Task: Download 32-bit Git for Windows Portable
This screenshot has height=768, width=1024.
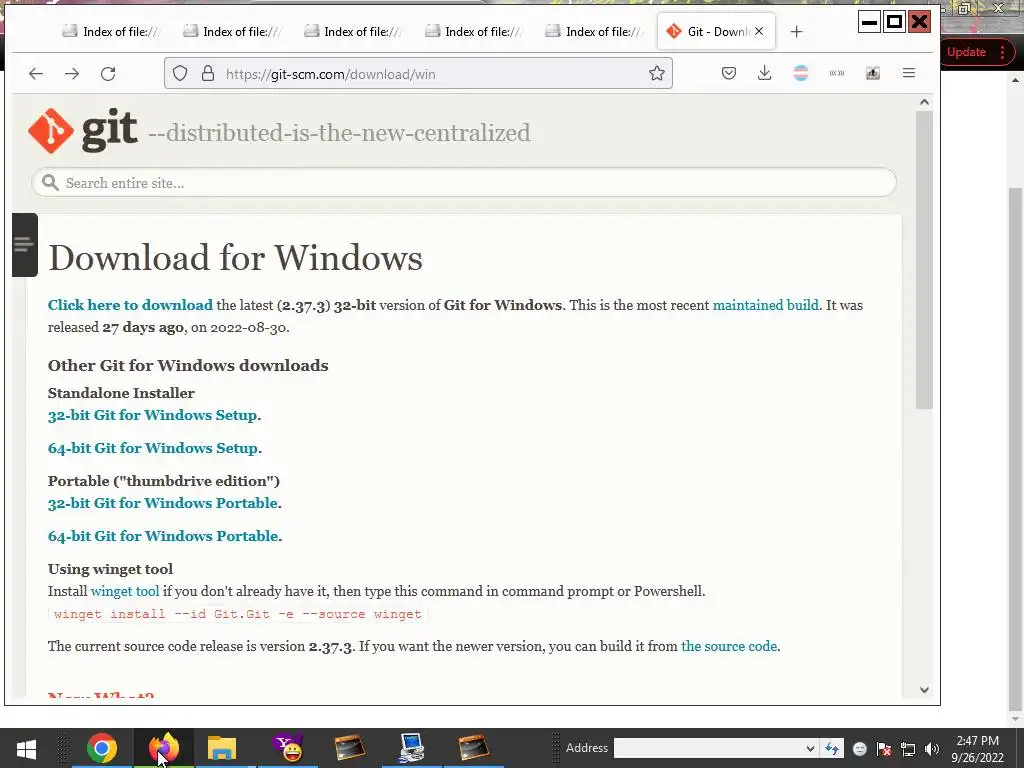Action: point(163,503)
